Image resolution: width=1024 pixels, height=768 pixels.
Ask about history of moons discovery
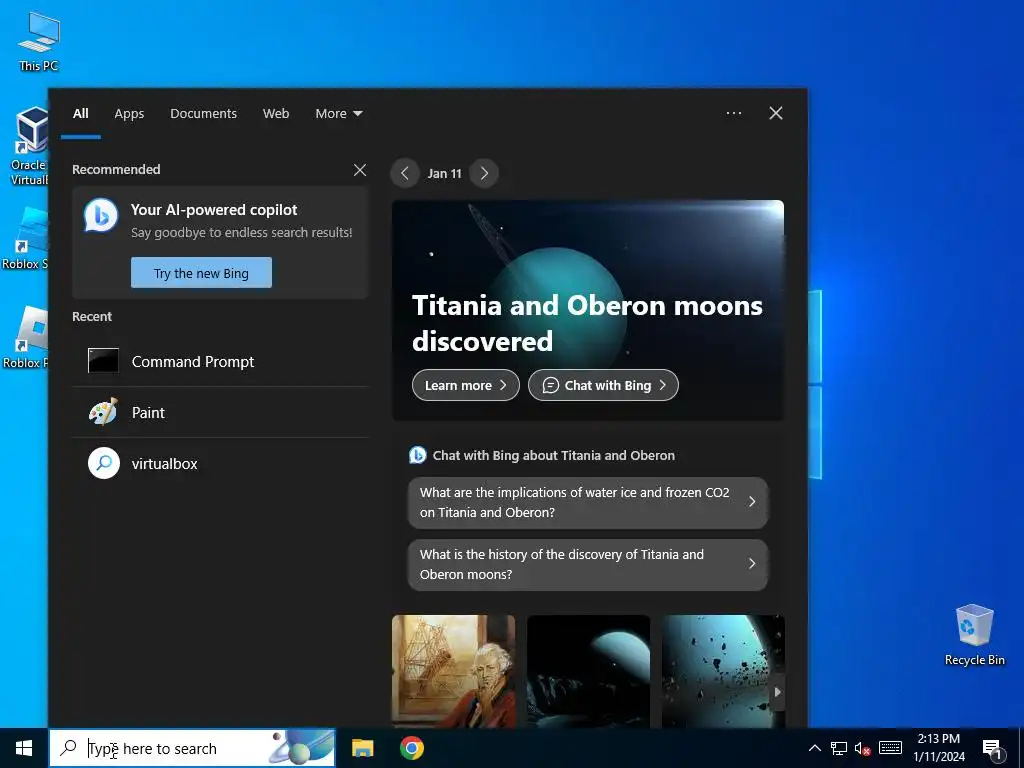[x=588, y=564]
